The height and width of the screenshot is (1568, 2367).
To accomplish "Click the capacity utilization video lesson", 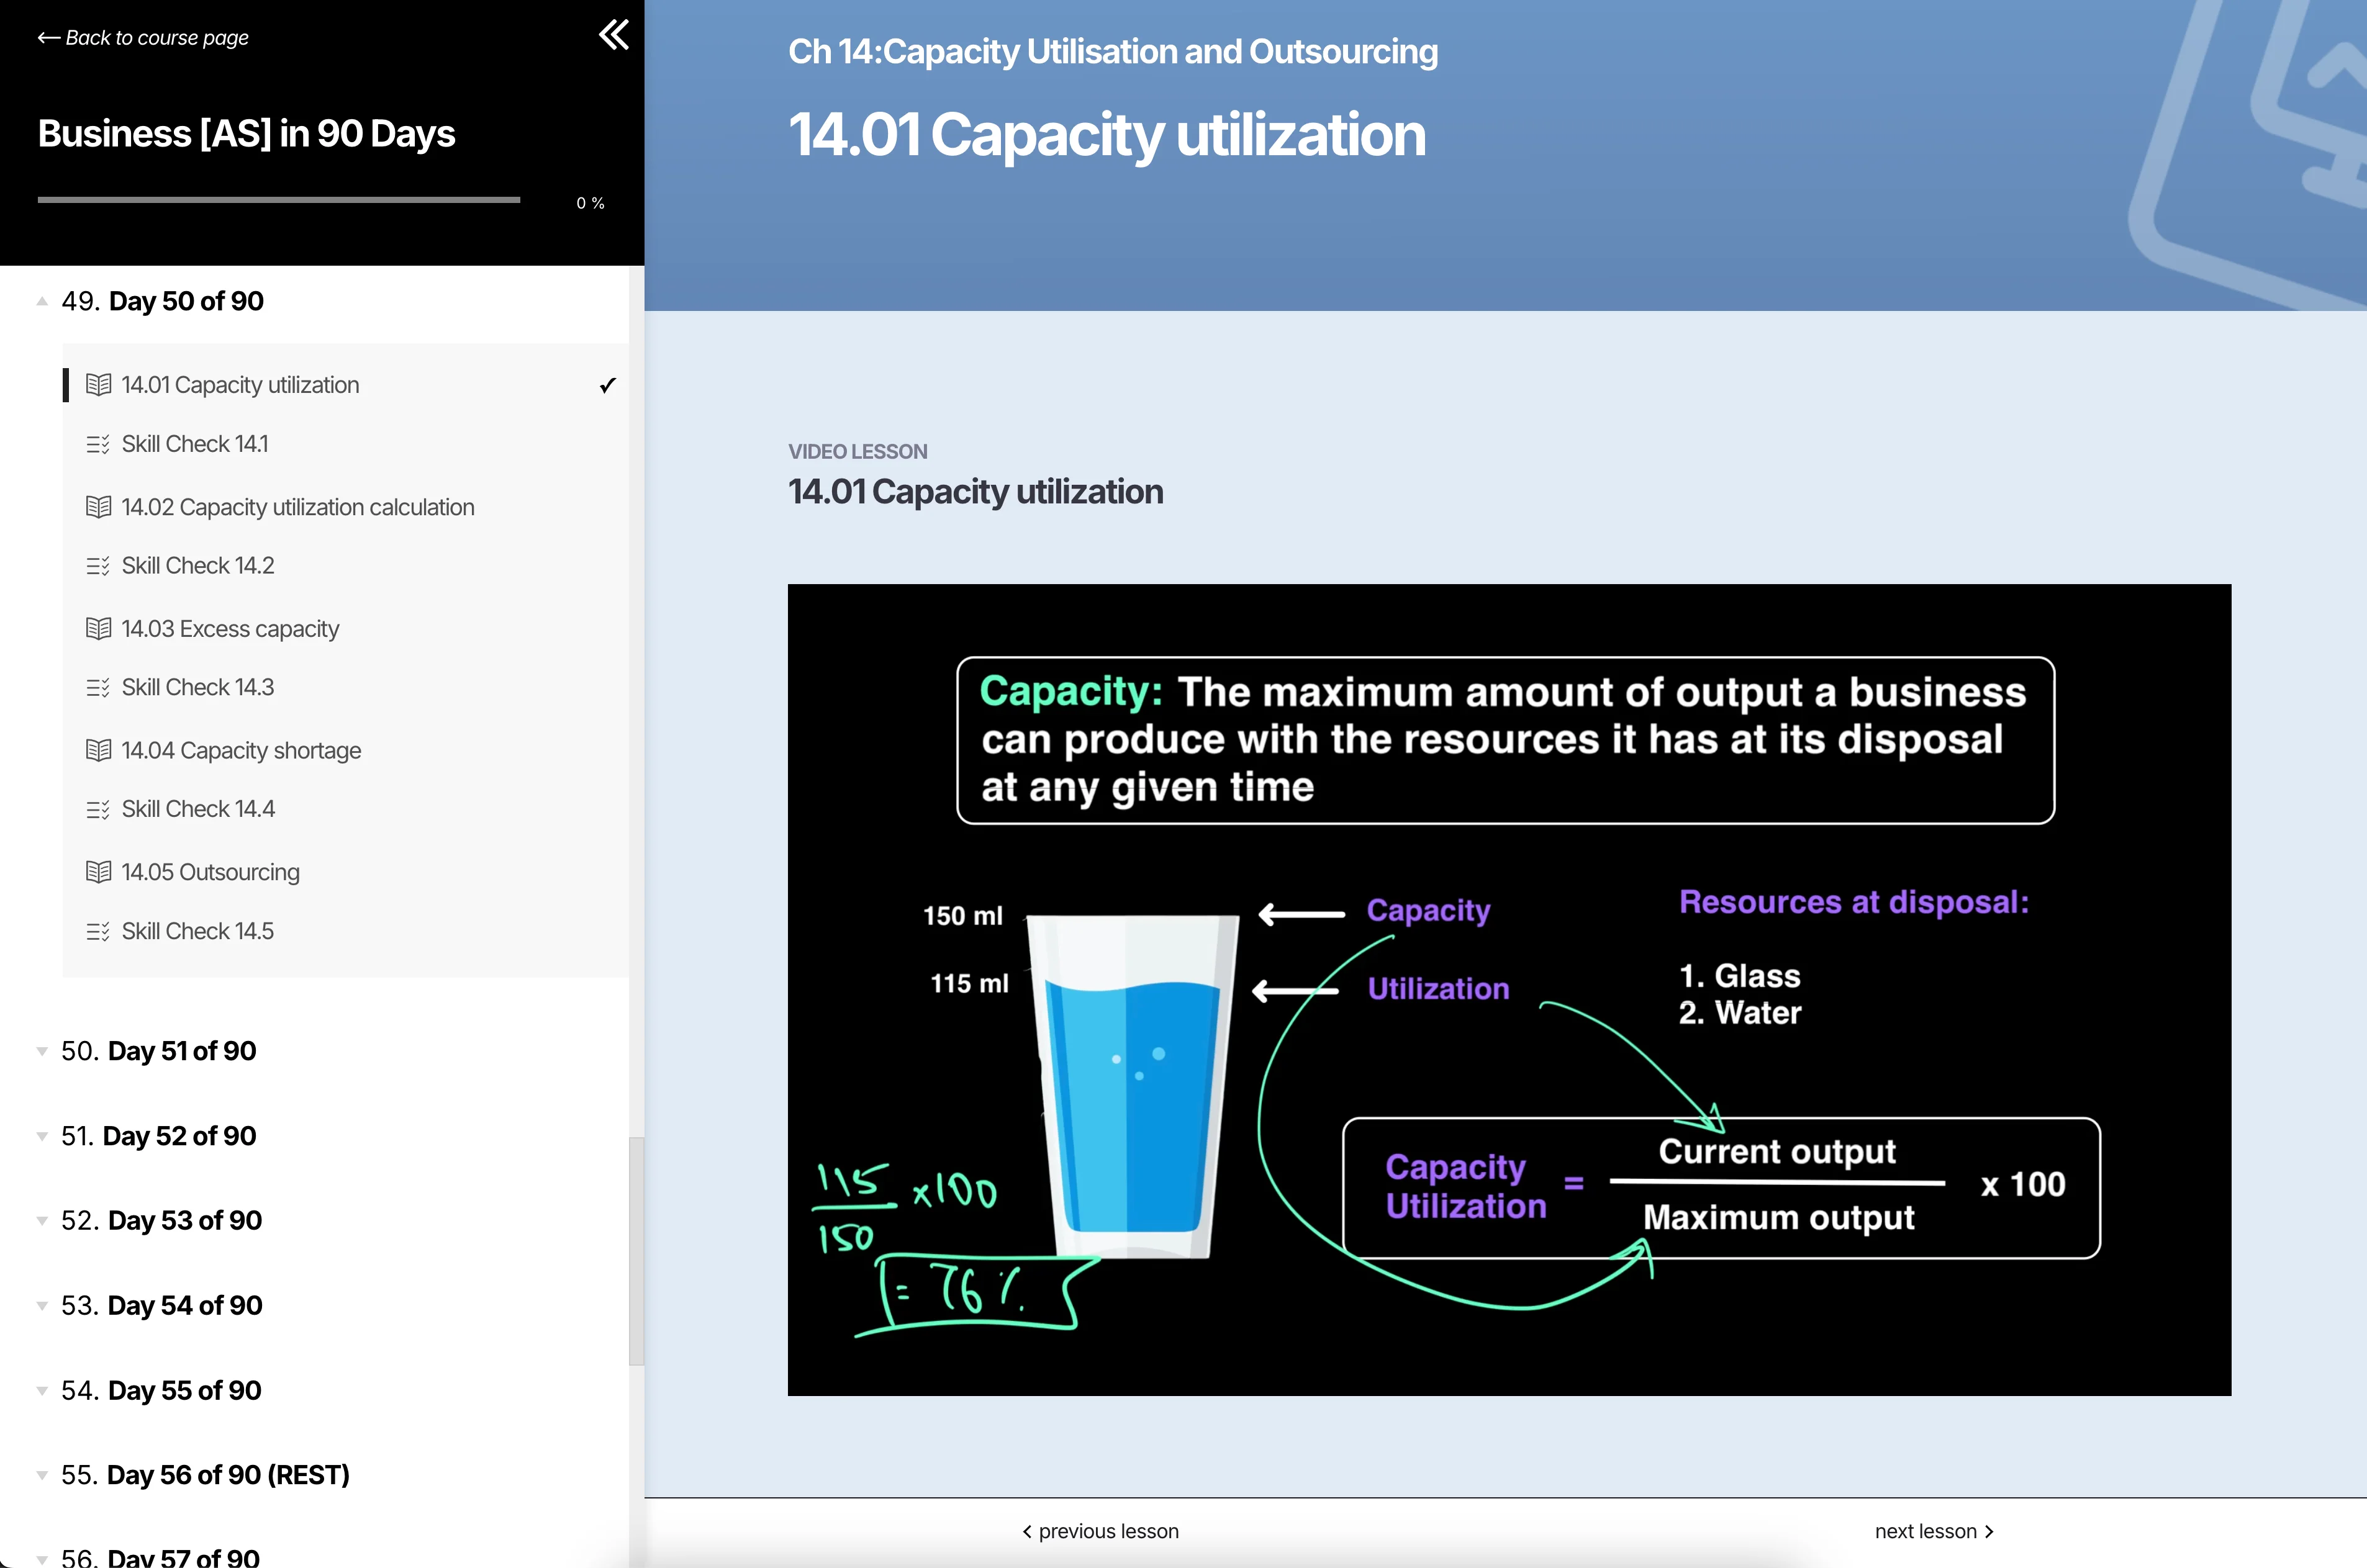I will [1508, 989].
